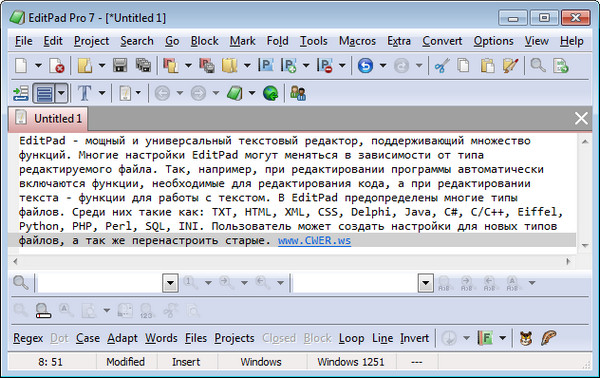Open the Block menu
The height and width of the screenshot is (378, 600).
tap(204, 41)
